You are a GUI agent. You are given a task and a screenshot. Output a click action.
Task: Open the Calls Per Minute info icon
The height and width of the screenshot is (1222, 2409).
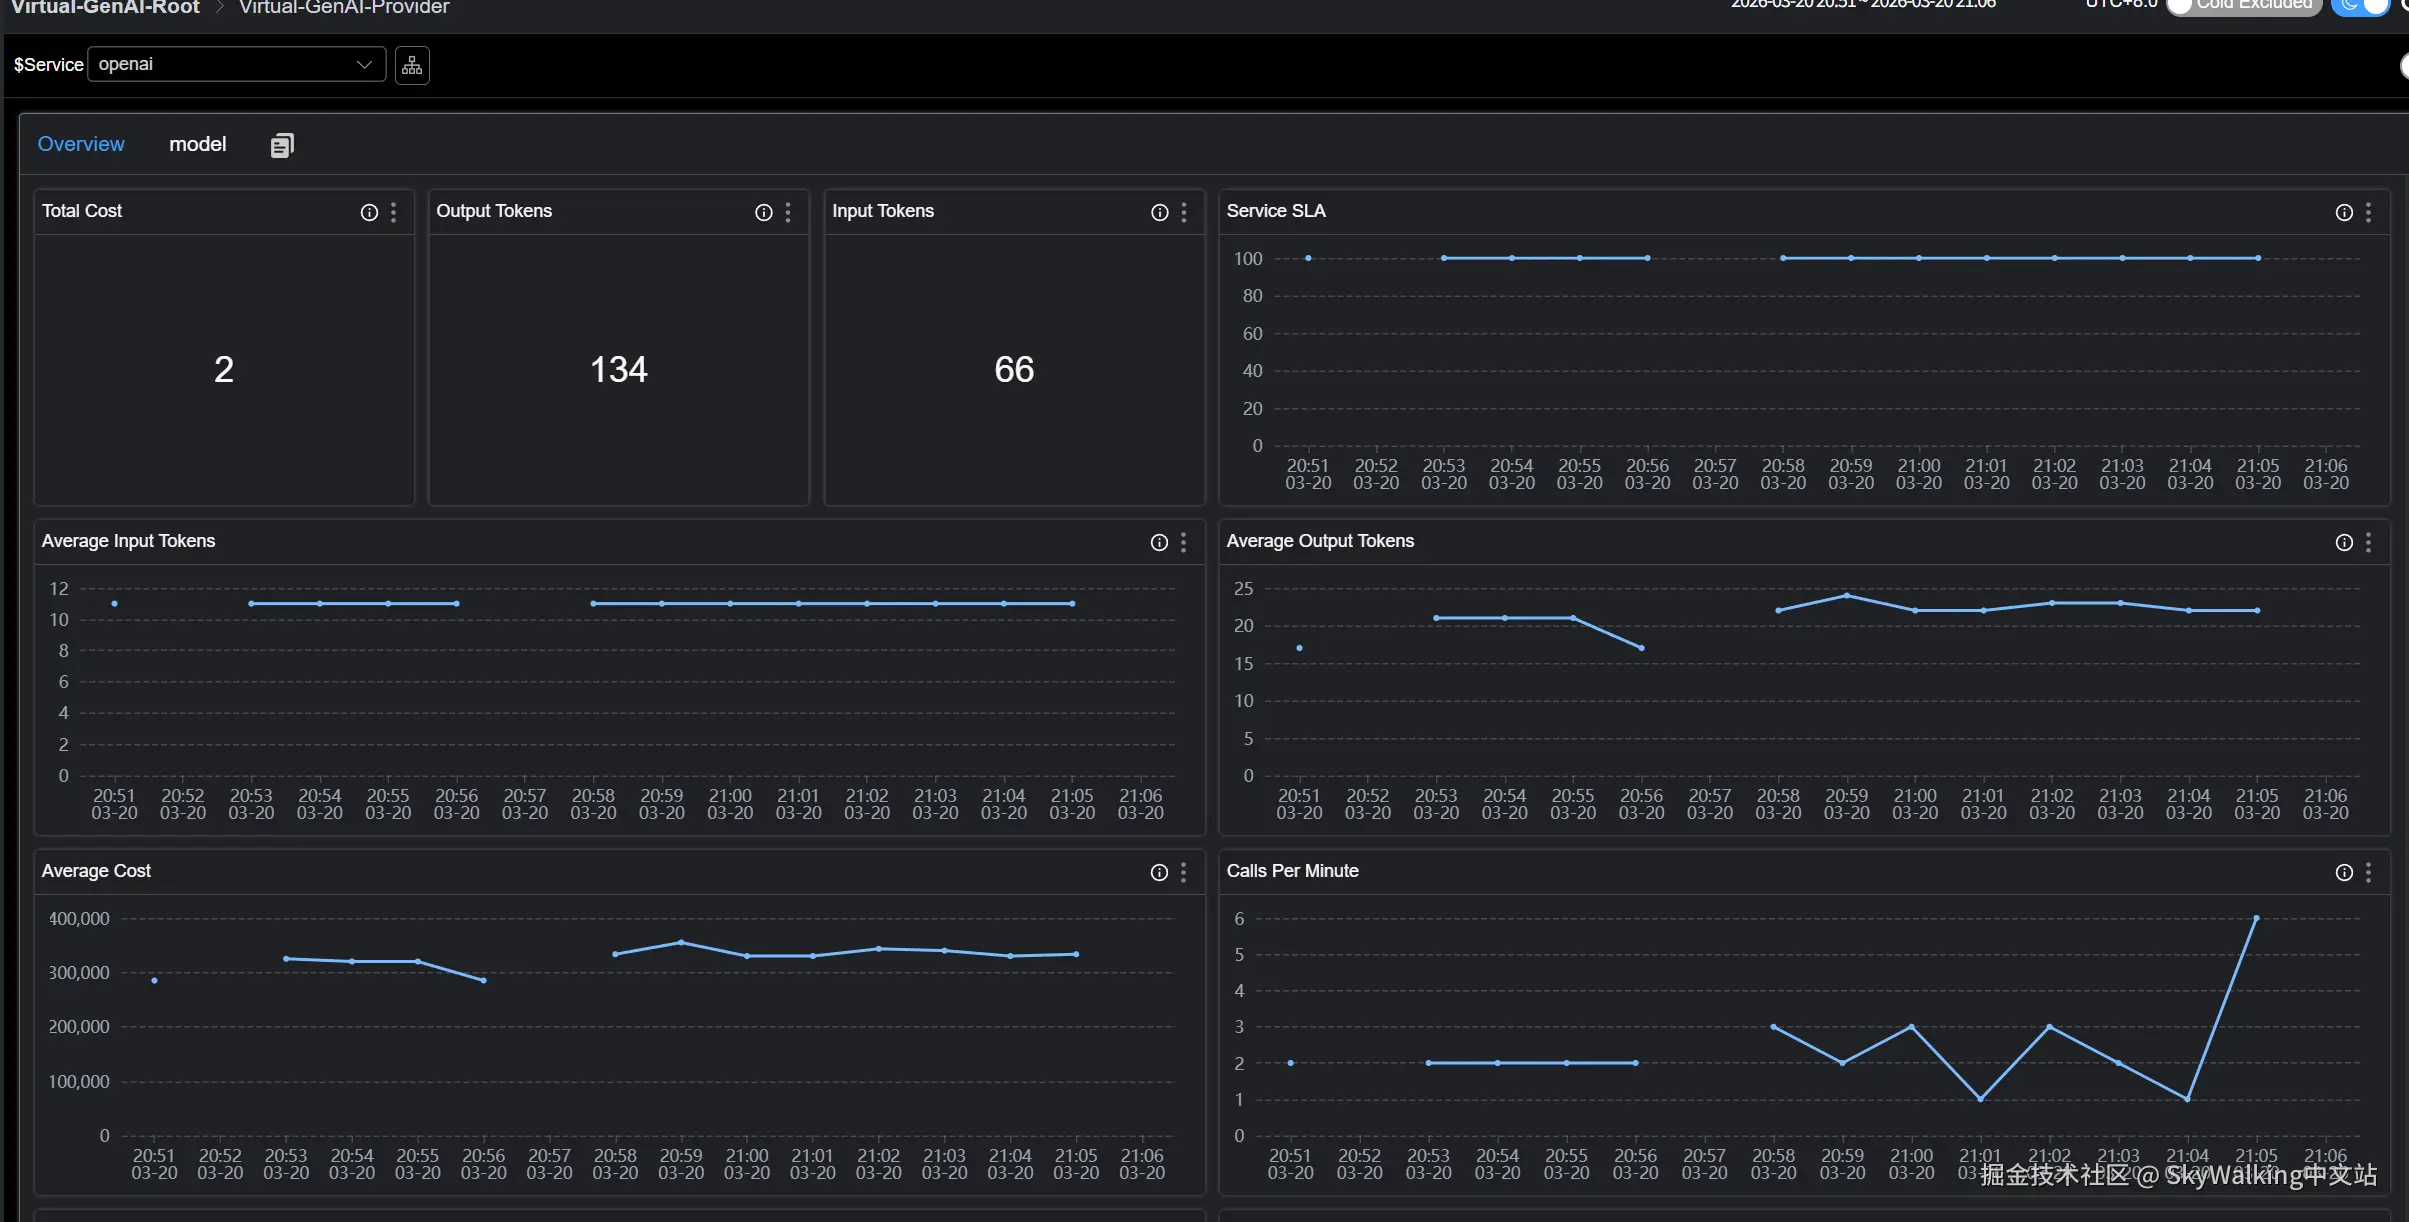(x=2343, y=871)
